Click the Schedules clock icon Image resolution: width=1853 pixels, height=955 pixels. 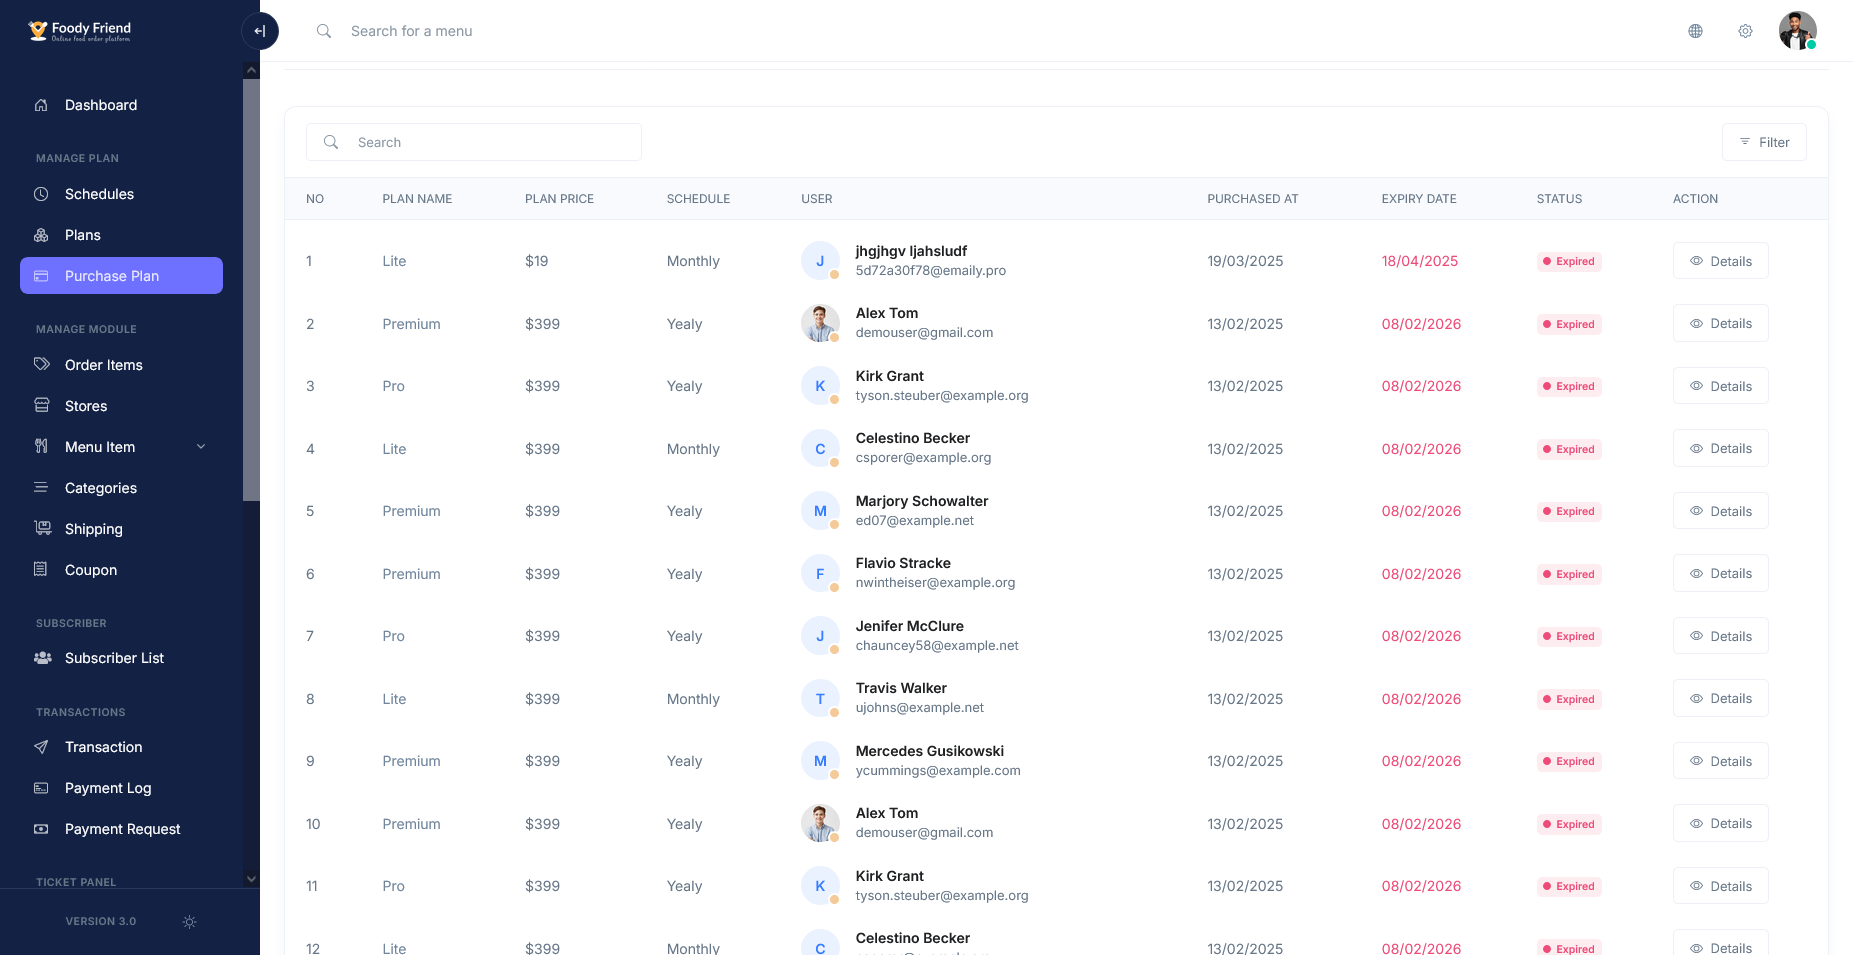(41, 194)
